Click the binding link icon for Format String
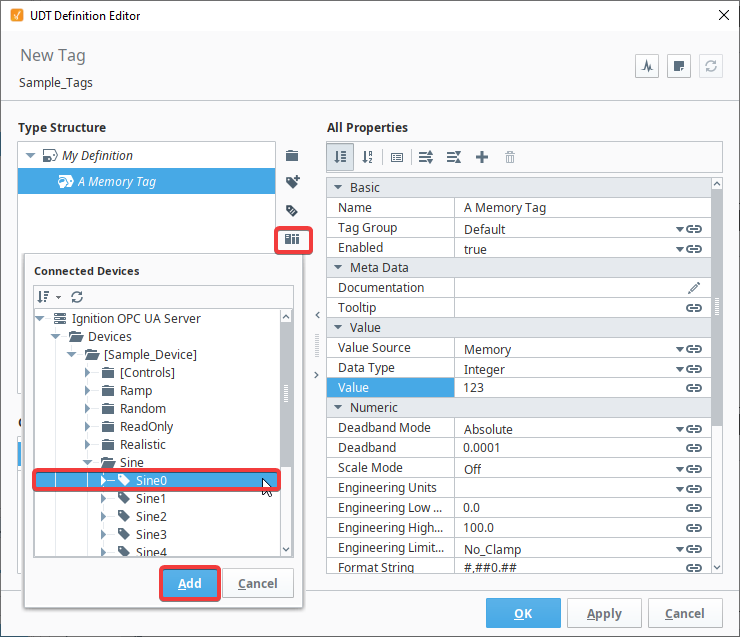This screenshot has height=637, width=740. [694, 568]
